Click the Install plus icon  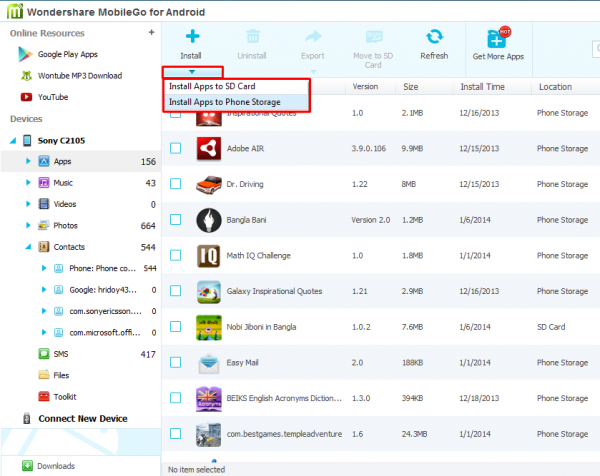tap(192, 36)
